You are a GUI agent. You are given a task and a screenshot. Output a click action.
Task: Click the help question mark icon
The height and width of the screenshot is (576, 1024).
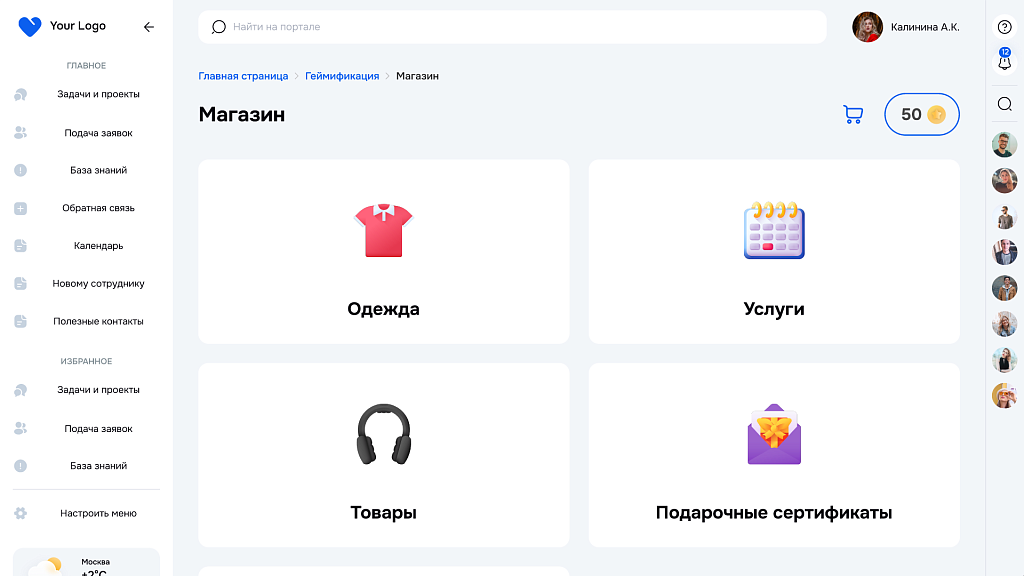tap(1005, 26)
